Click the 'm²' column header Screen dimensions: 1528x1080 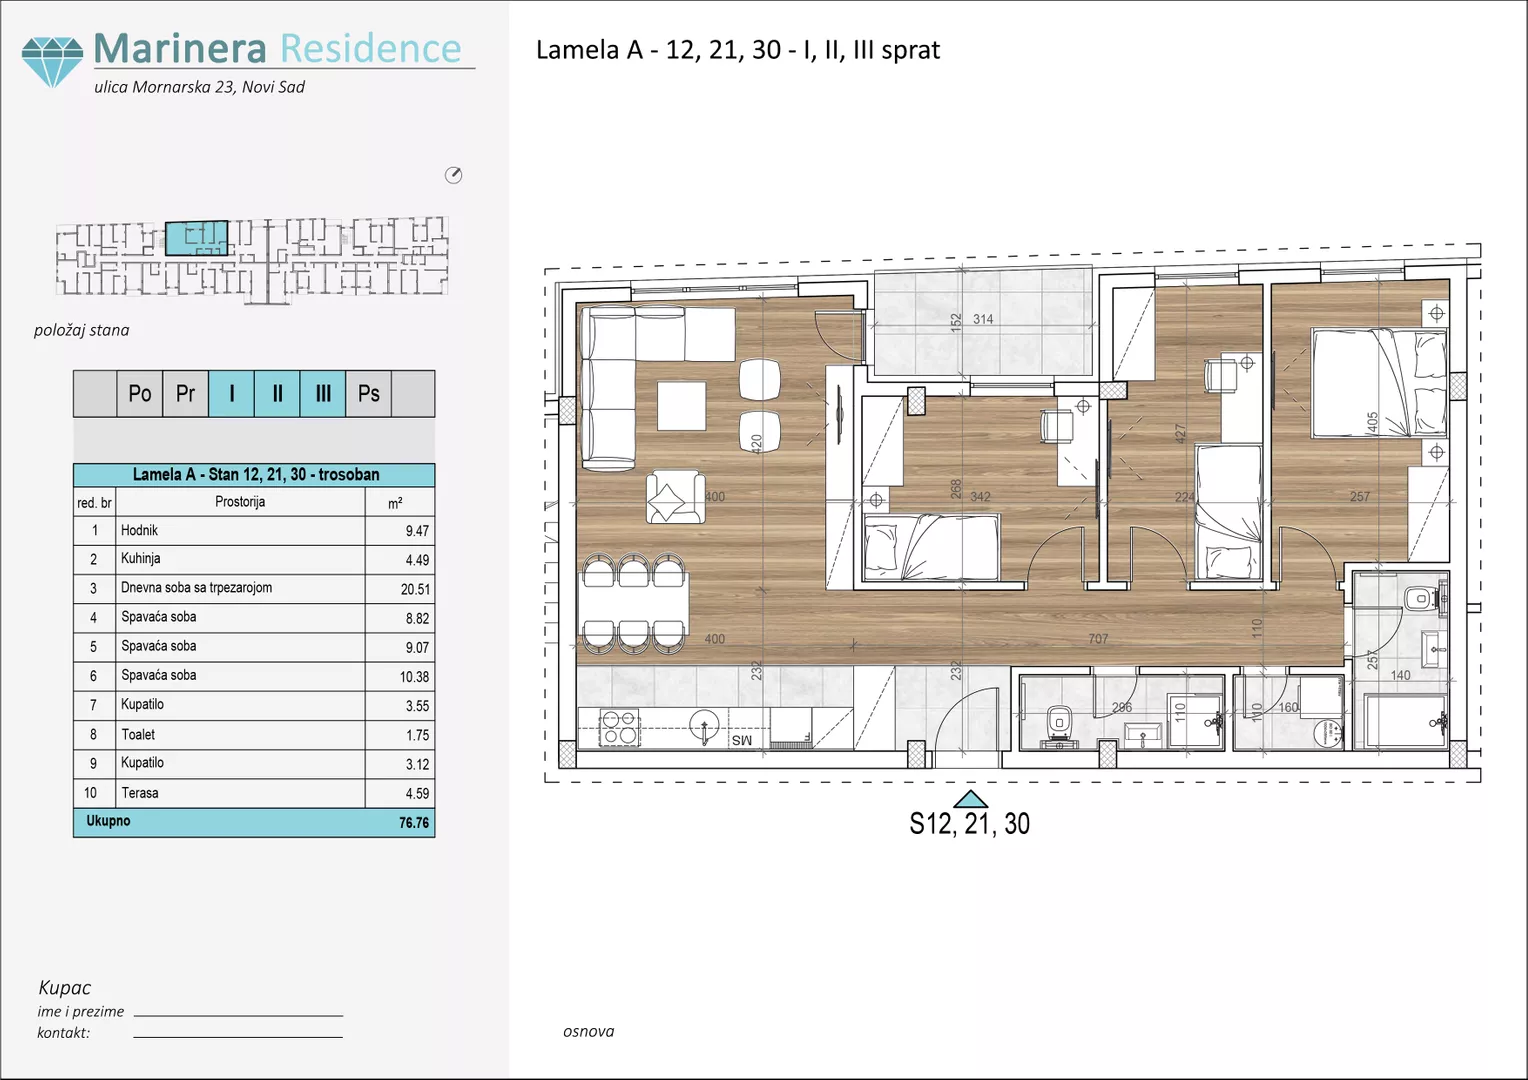[395, 503]
